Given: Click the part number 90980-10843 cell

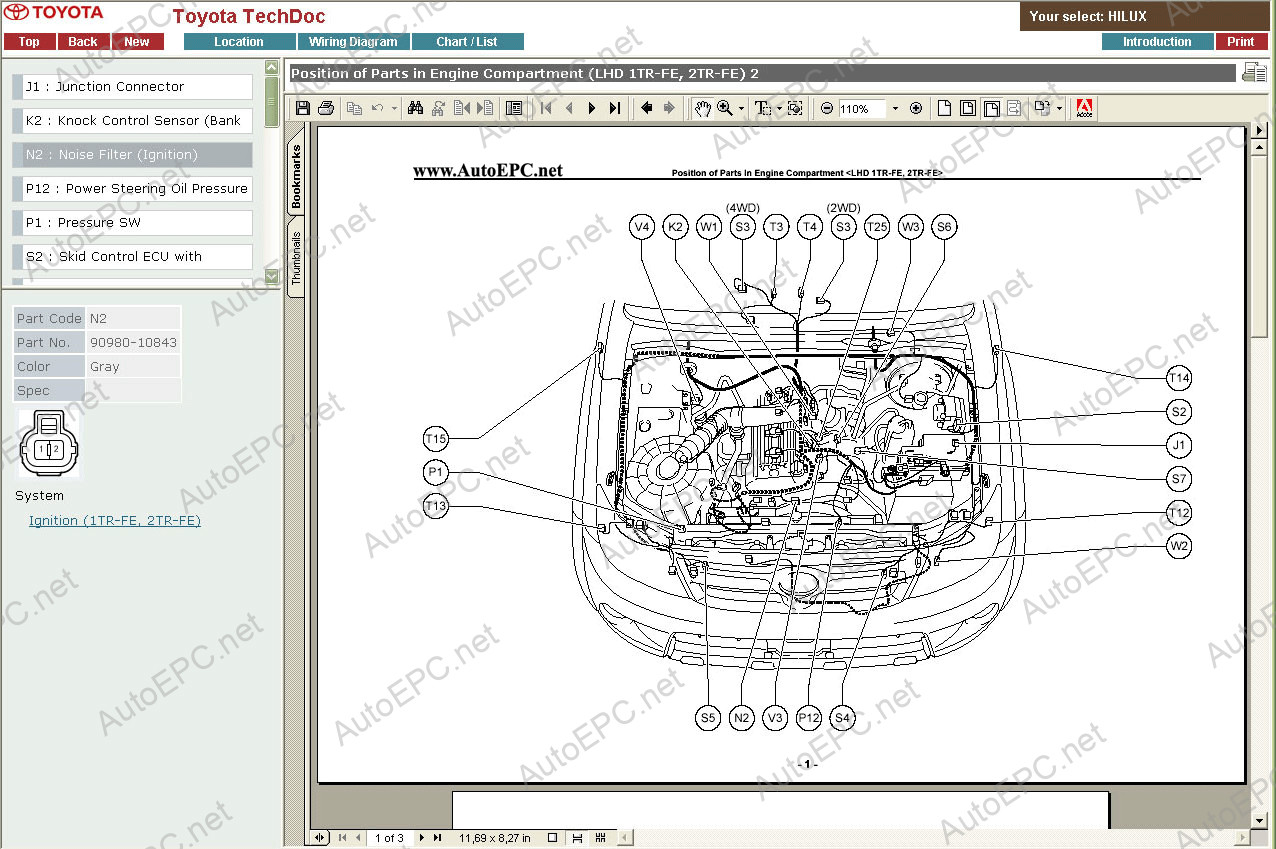Looking at the screenshot, I should [x=133, y=343].
